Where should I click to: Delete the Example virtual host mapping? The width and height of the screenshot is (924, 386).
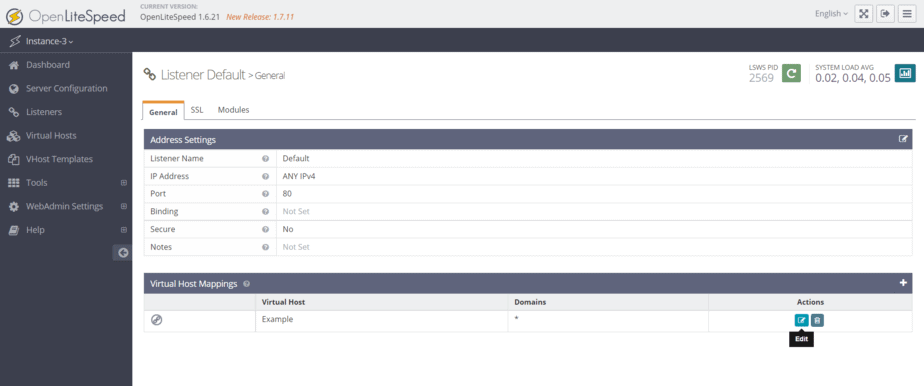(817, 320)
